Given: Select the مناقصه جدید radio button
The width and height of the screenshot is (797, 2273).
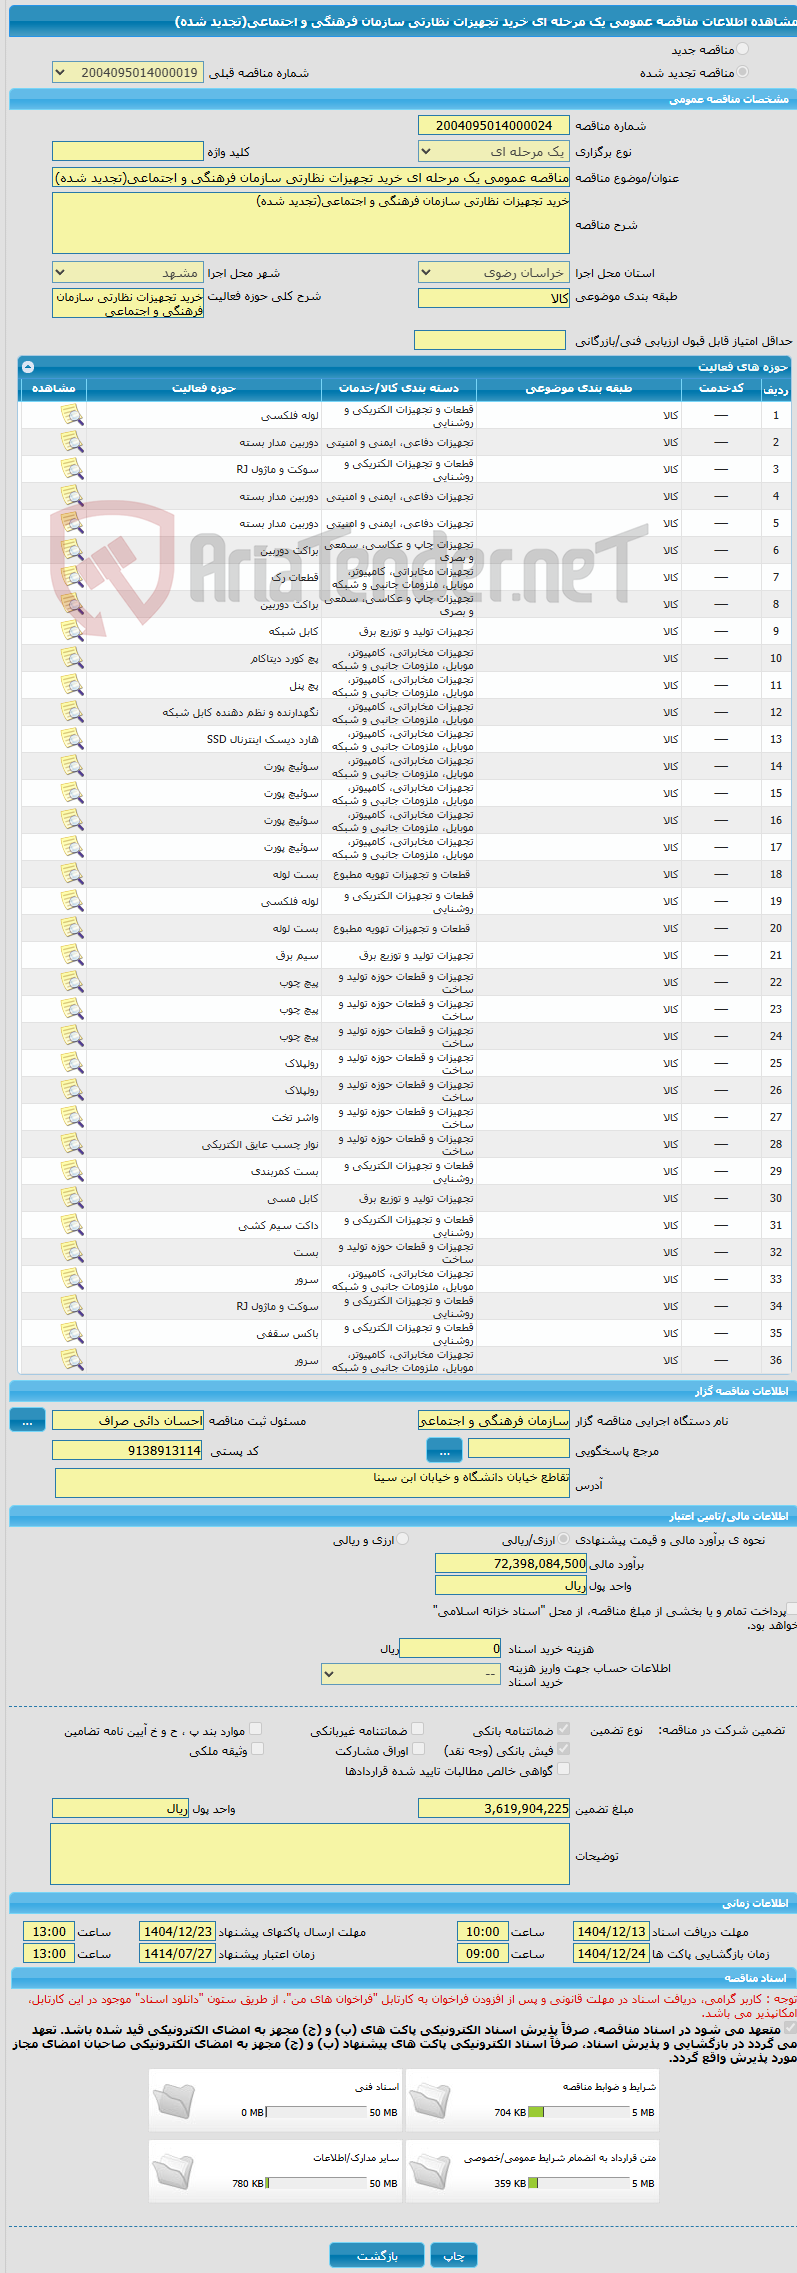Looking at the screenshot, I should [742, 49].
